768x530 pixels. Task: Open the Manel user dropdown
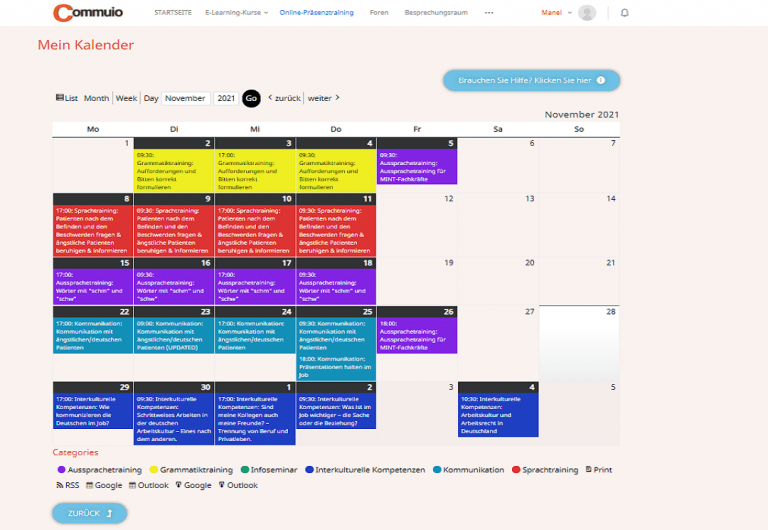pyautogui.click(x=556, y=13)
